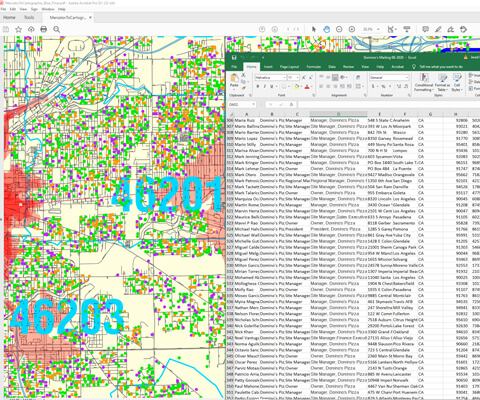Toggle align left in Excel ribbon
Image resolution: width=480 pixels, height=400 pixels.
coord(321,86)
